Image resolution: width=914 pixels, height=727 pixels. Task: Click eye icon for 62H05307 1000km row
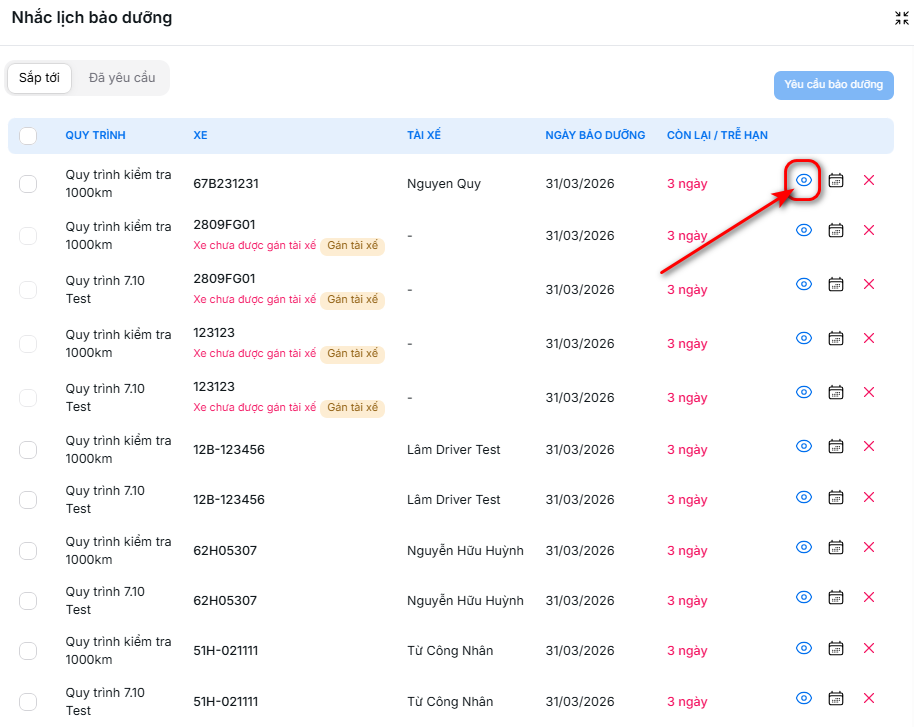[803, 547]
